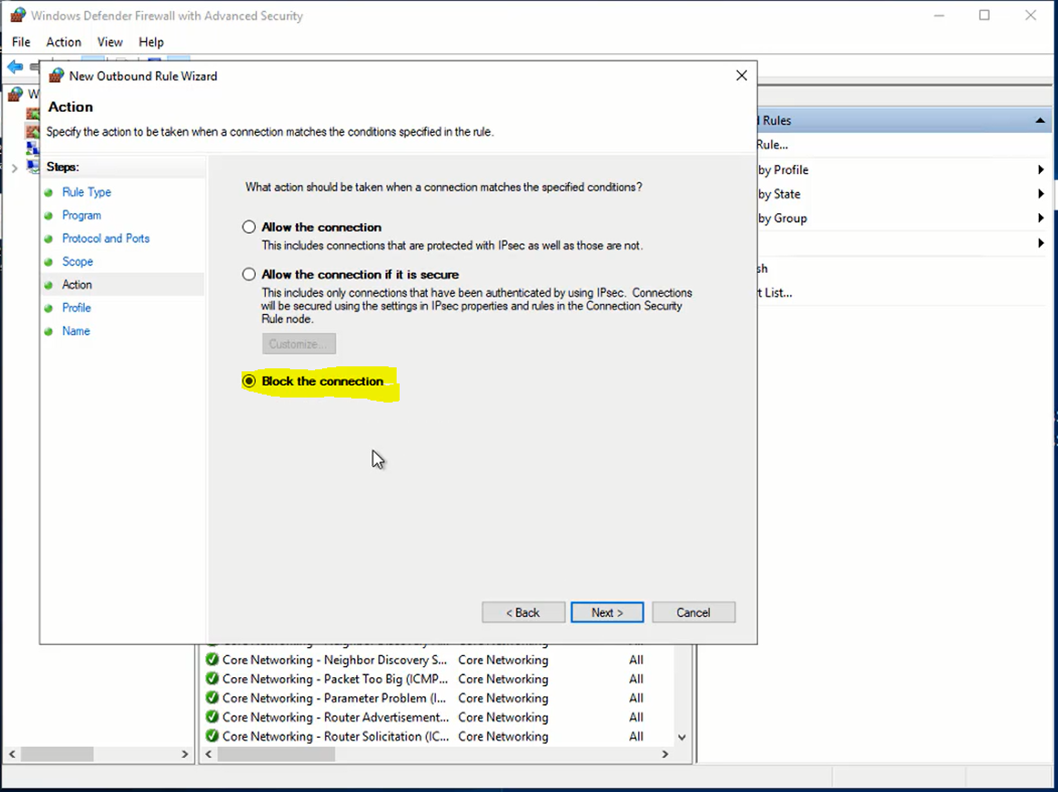Open the Action menu
1058x792 pixels.
click(63, 42)
